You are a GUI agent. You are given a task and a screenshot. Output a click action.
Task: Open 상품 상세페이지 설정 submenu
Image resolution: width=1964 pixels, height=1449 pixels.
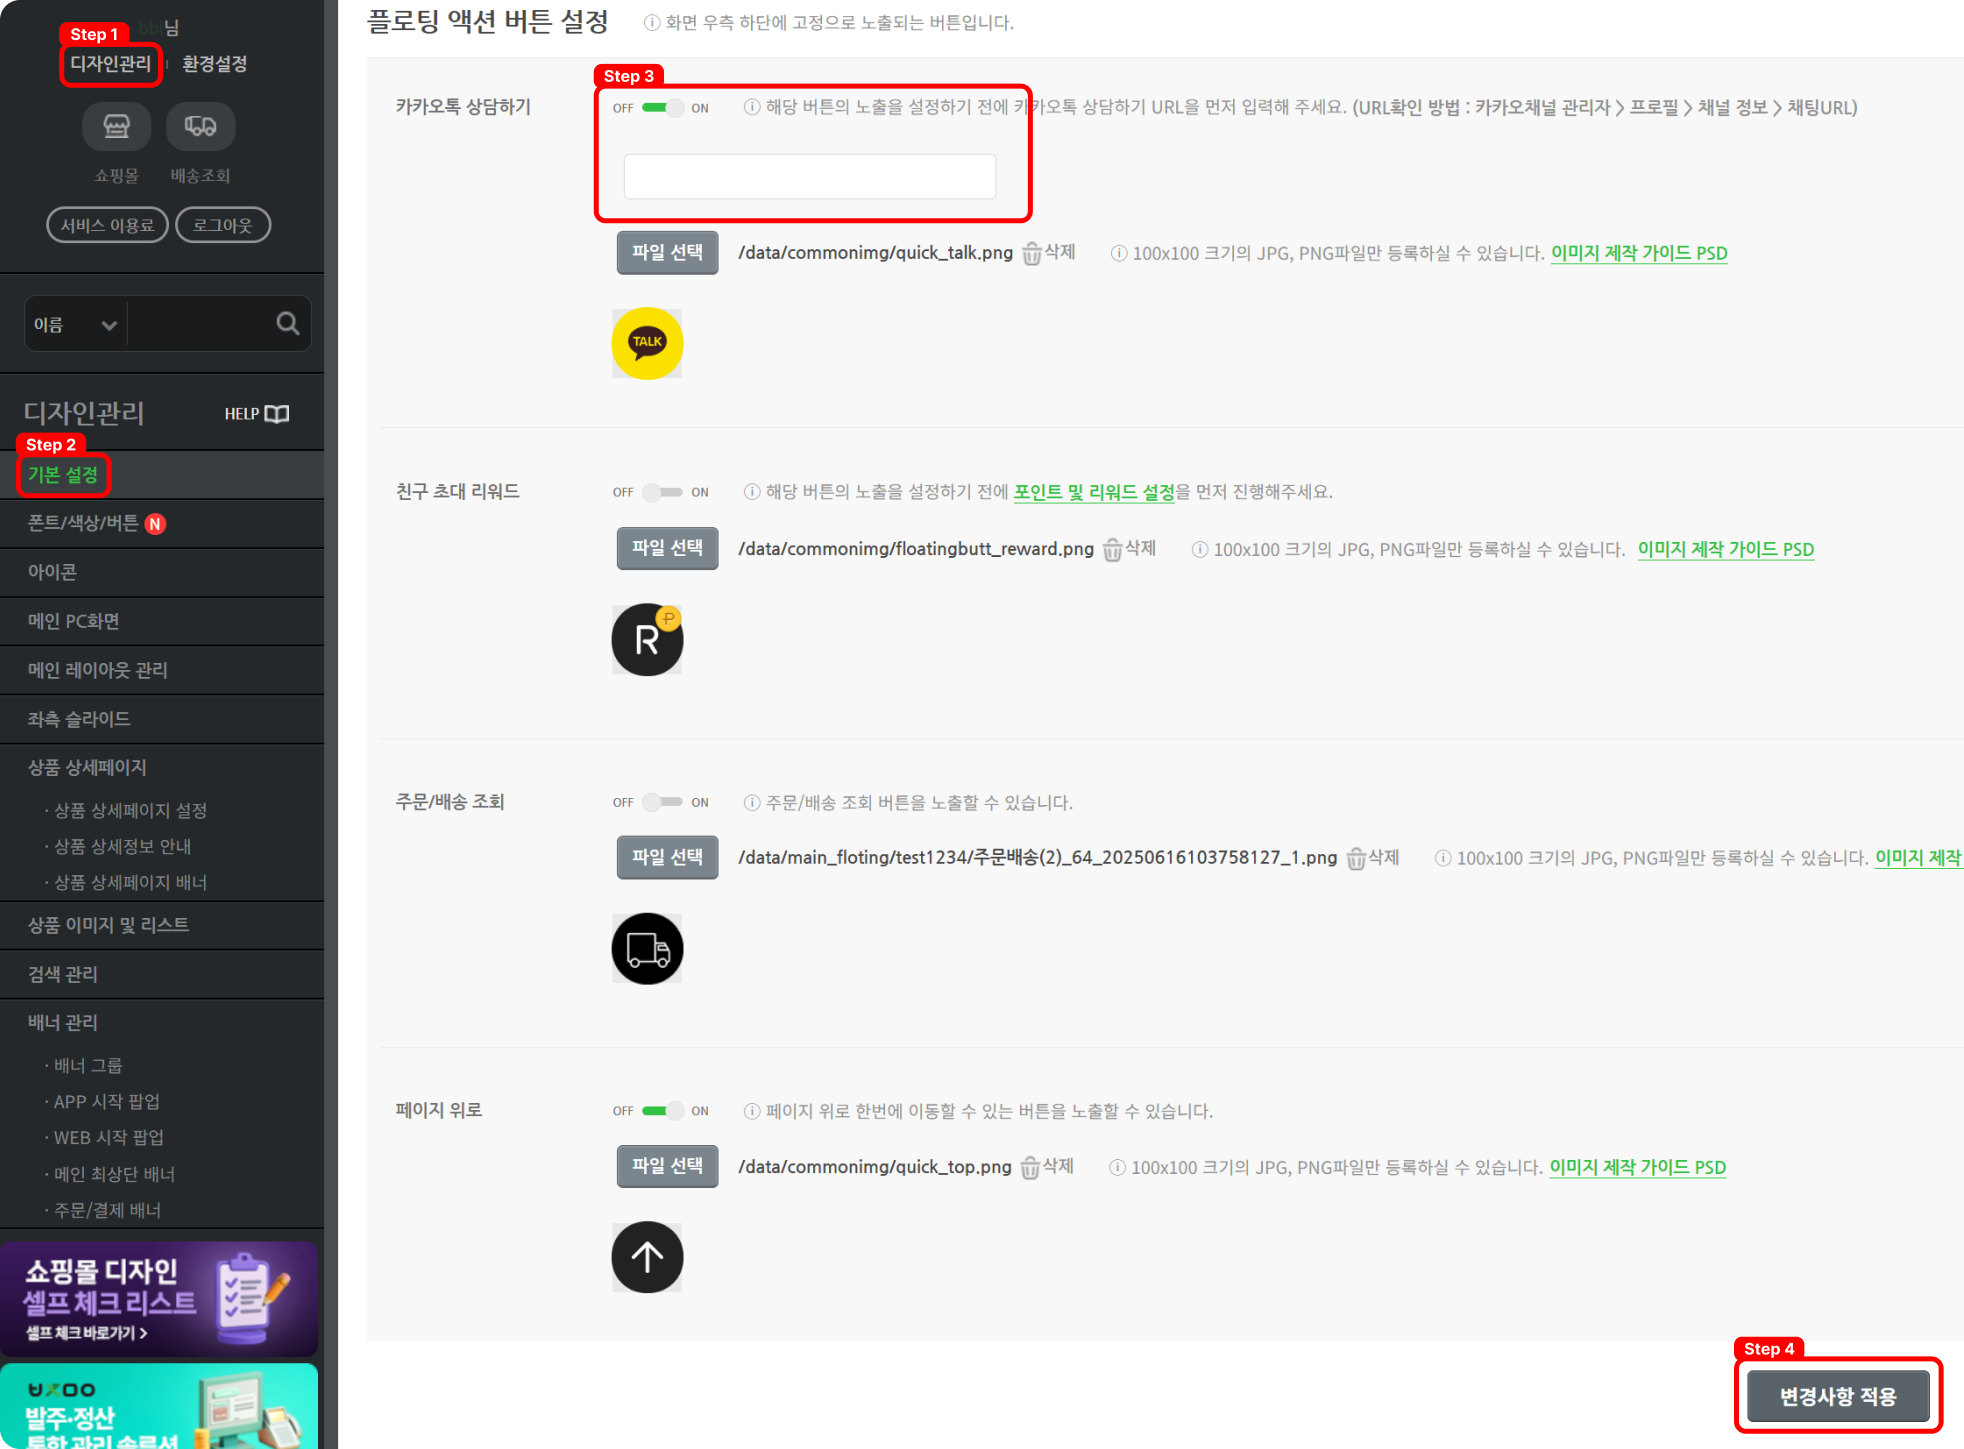pyautogui.click(x=130, y=810)
